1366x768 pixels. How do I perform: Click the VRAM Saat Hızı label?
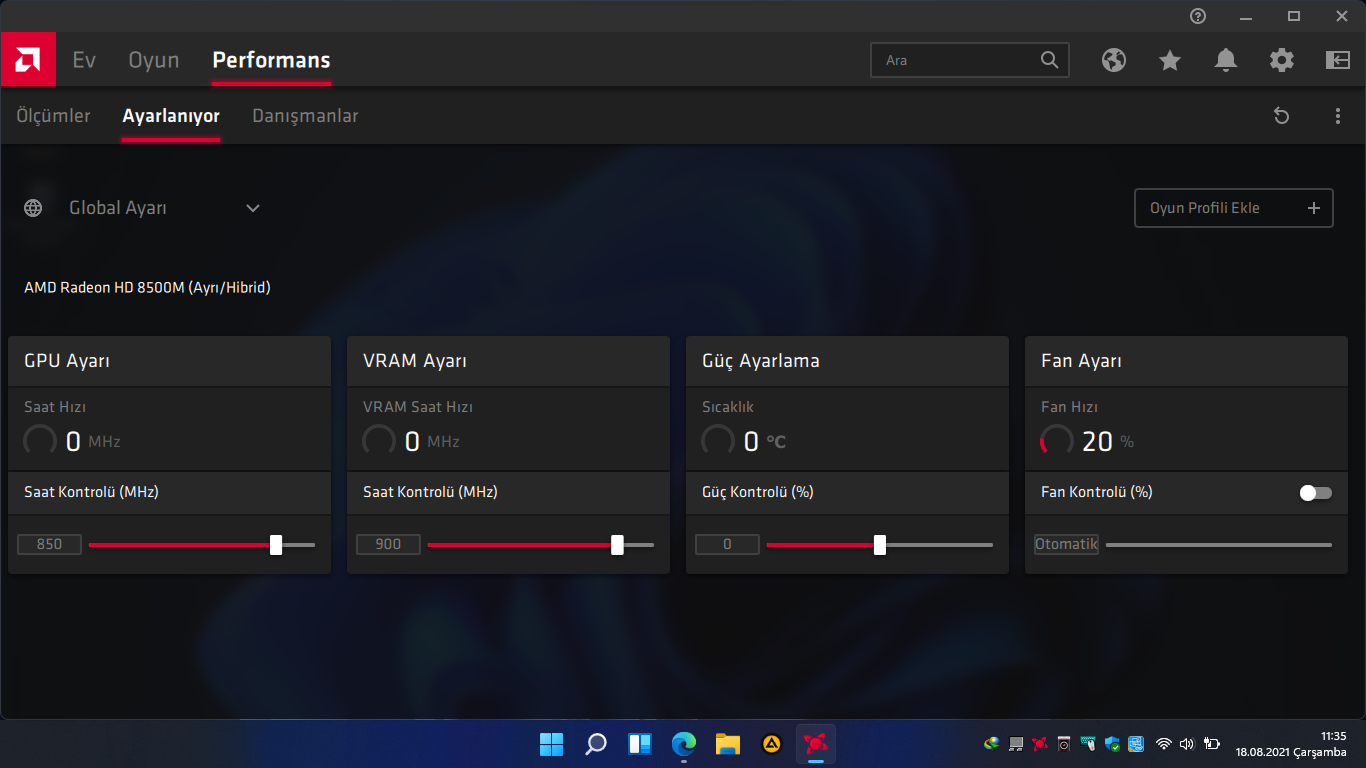coord(418,407)
